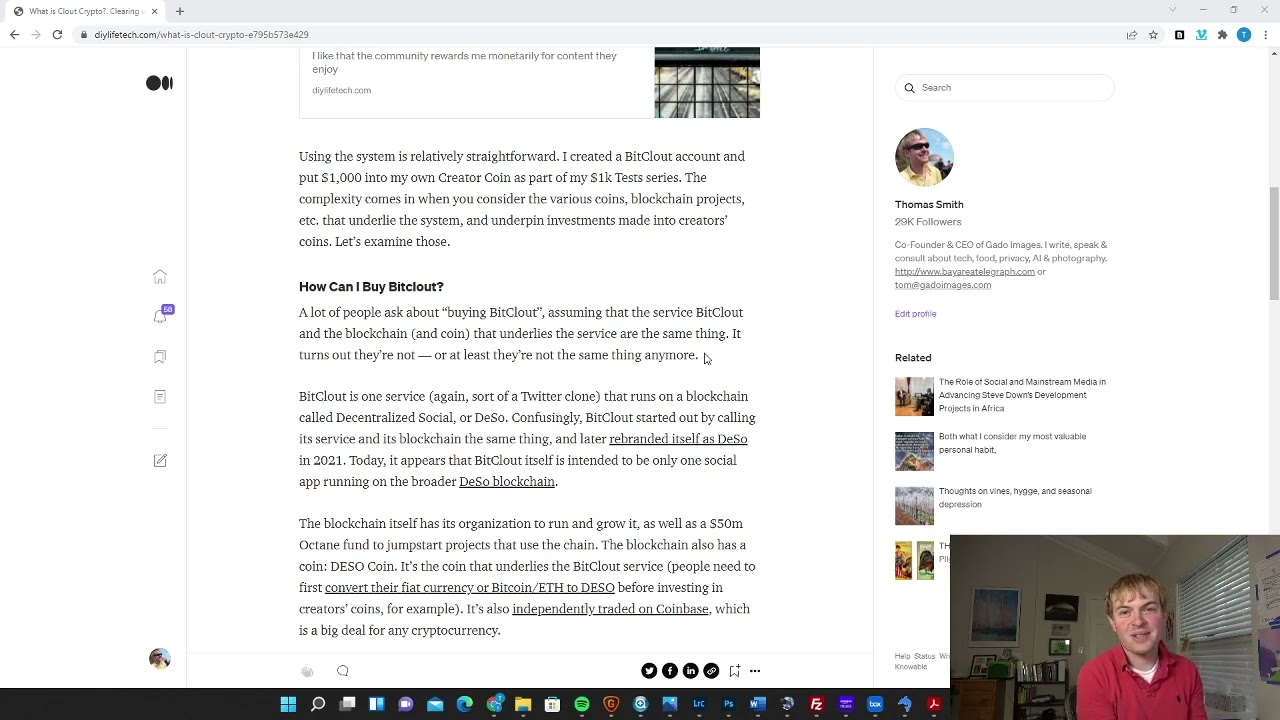Viewport: 1280px width, 720px height.
Task: Open the Thomas Smith author name
Action: [929, 204]
